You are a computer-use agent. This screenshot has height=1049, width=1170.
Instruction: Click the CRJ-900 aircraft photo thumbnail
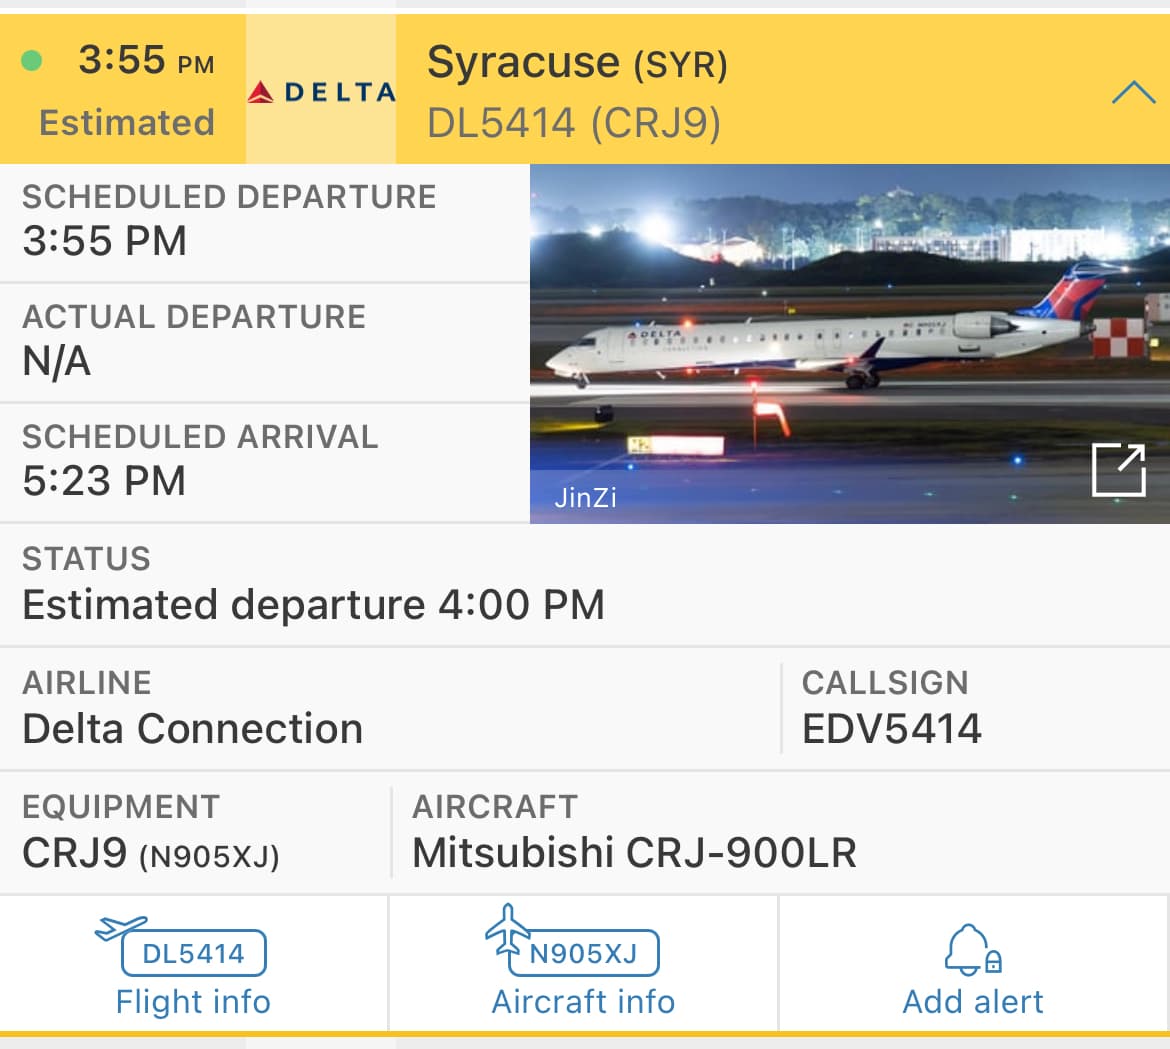820,330
